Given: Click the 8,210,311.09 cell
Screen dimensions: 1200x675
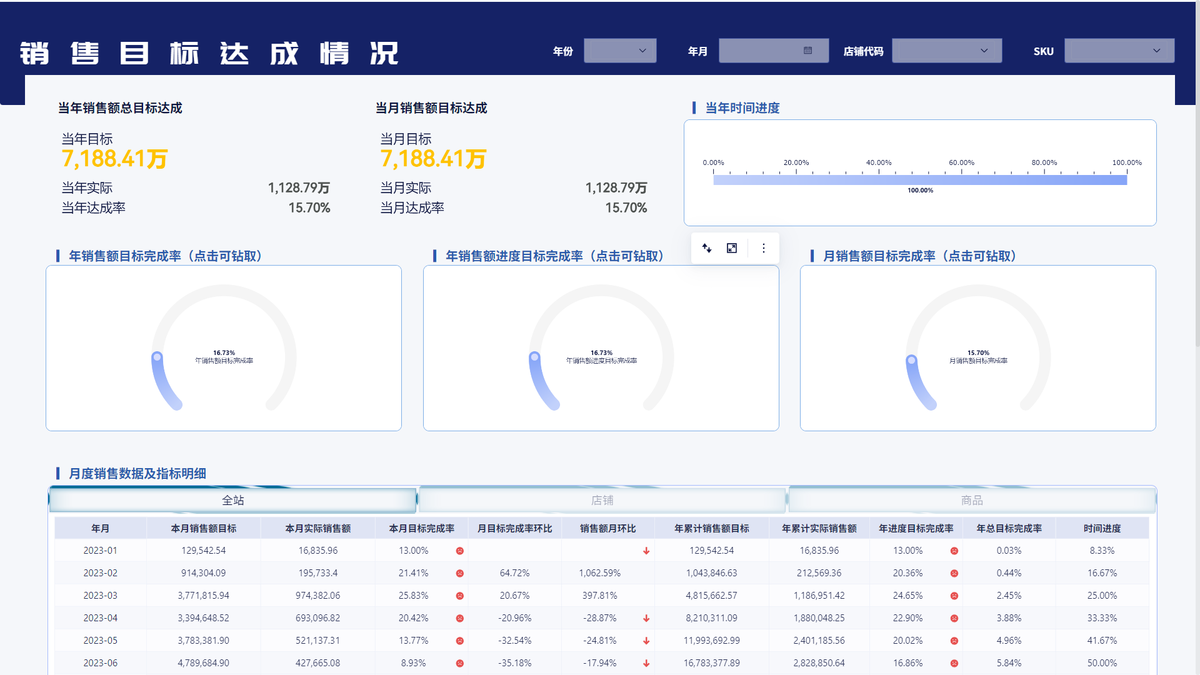Looking at the screenshot, I should point(711,618).
